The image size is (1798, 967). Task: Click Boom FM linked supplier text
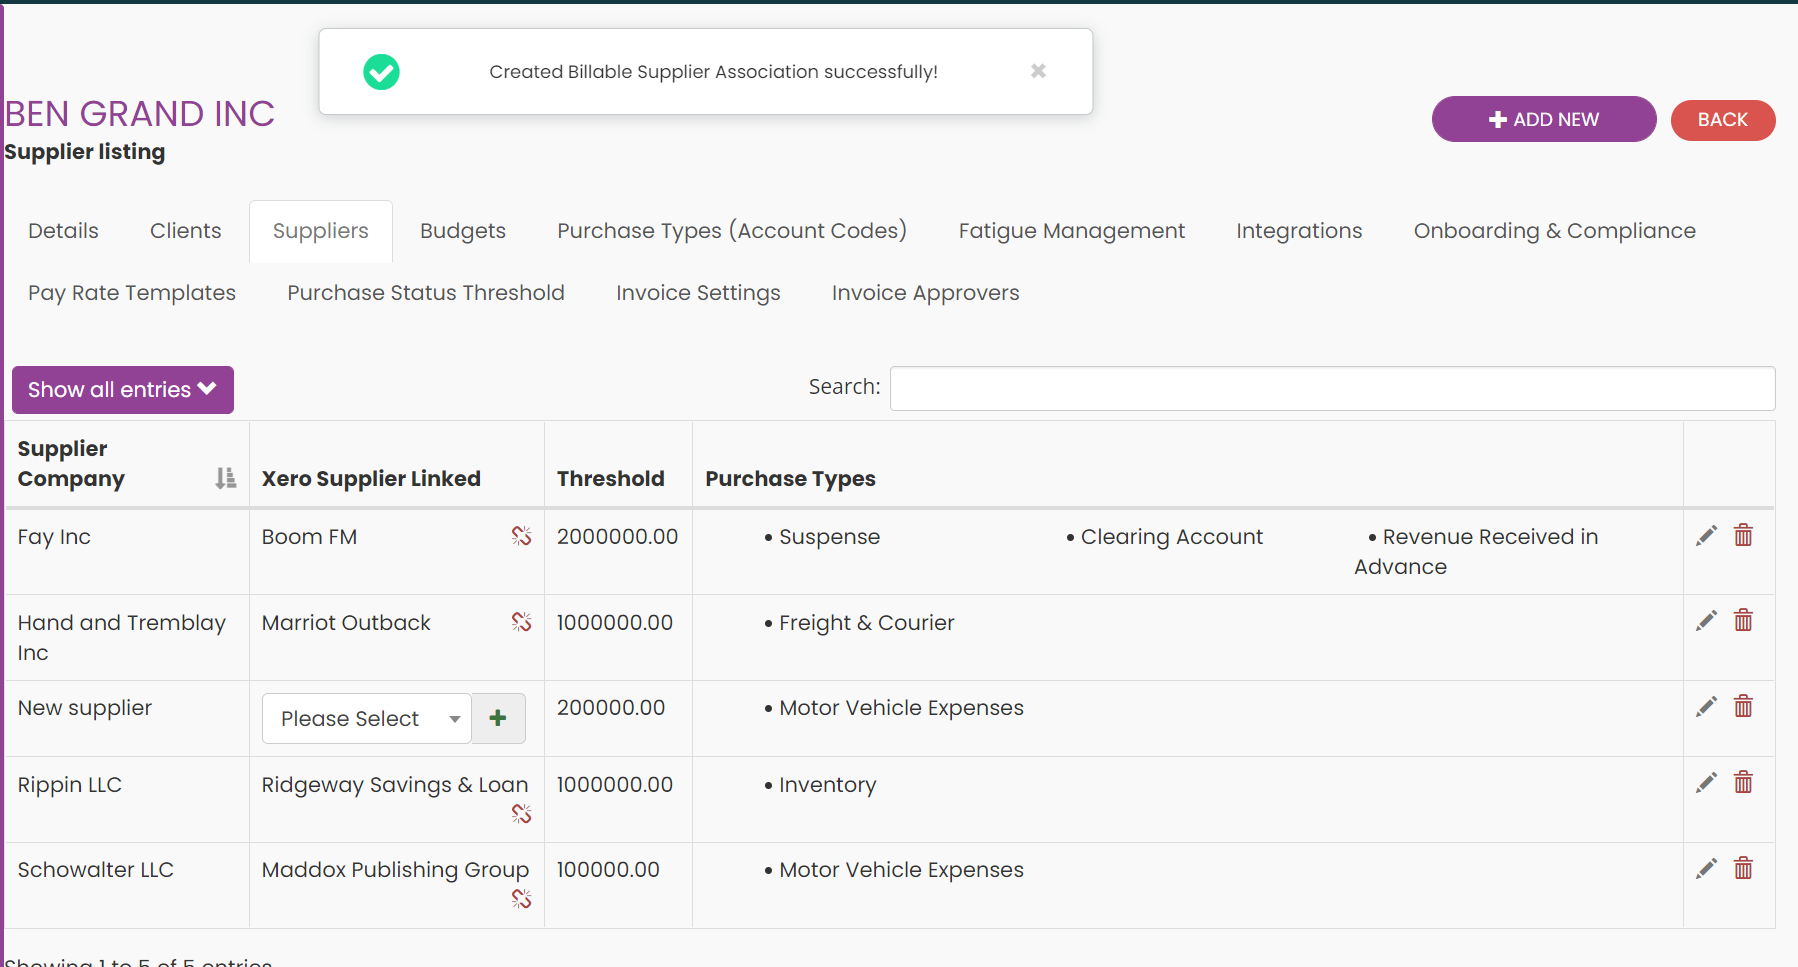pos(309,537)
